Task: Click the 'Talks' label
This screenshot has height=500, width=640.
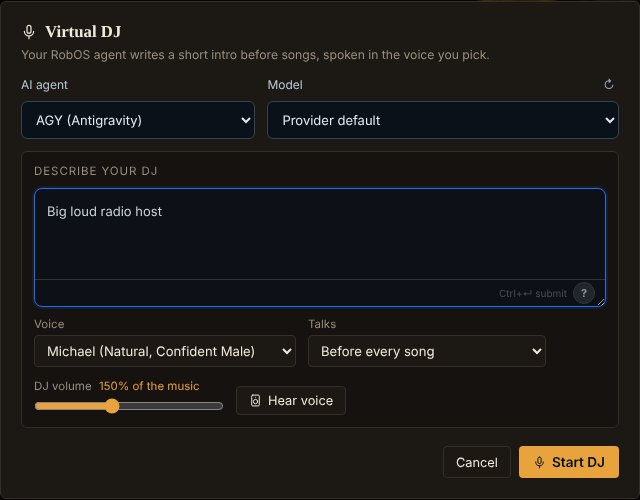Action: click(x=322, y=324)
